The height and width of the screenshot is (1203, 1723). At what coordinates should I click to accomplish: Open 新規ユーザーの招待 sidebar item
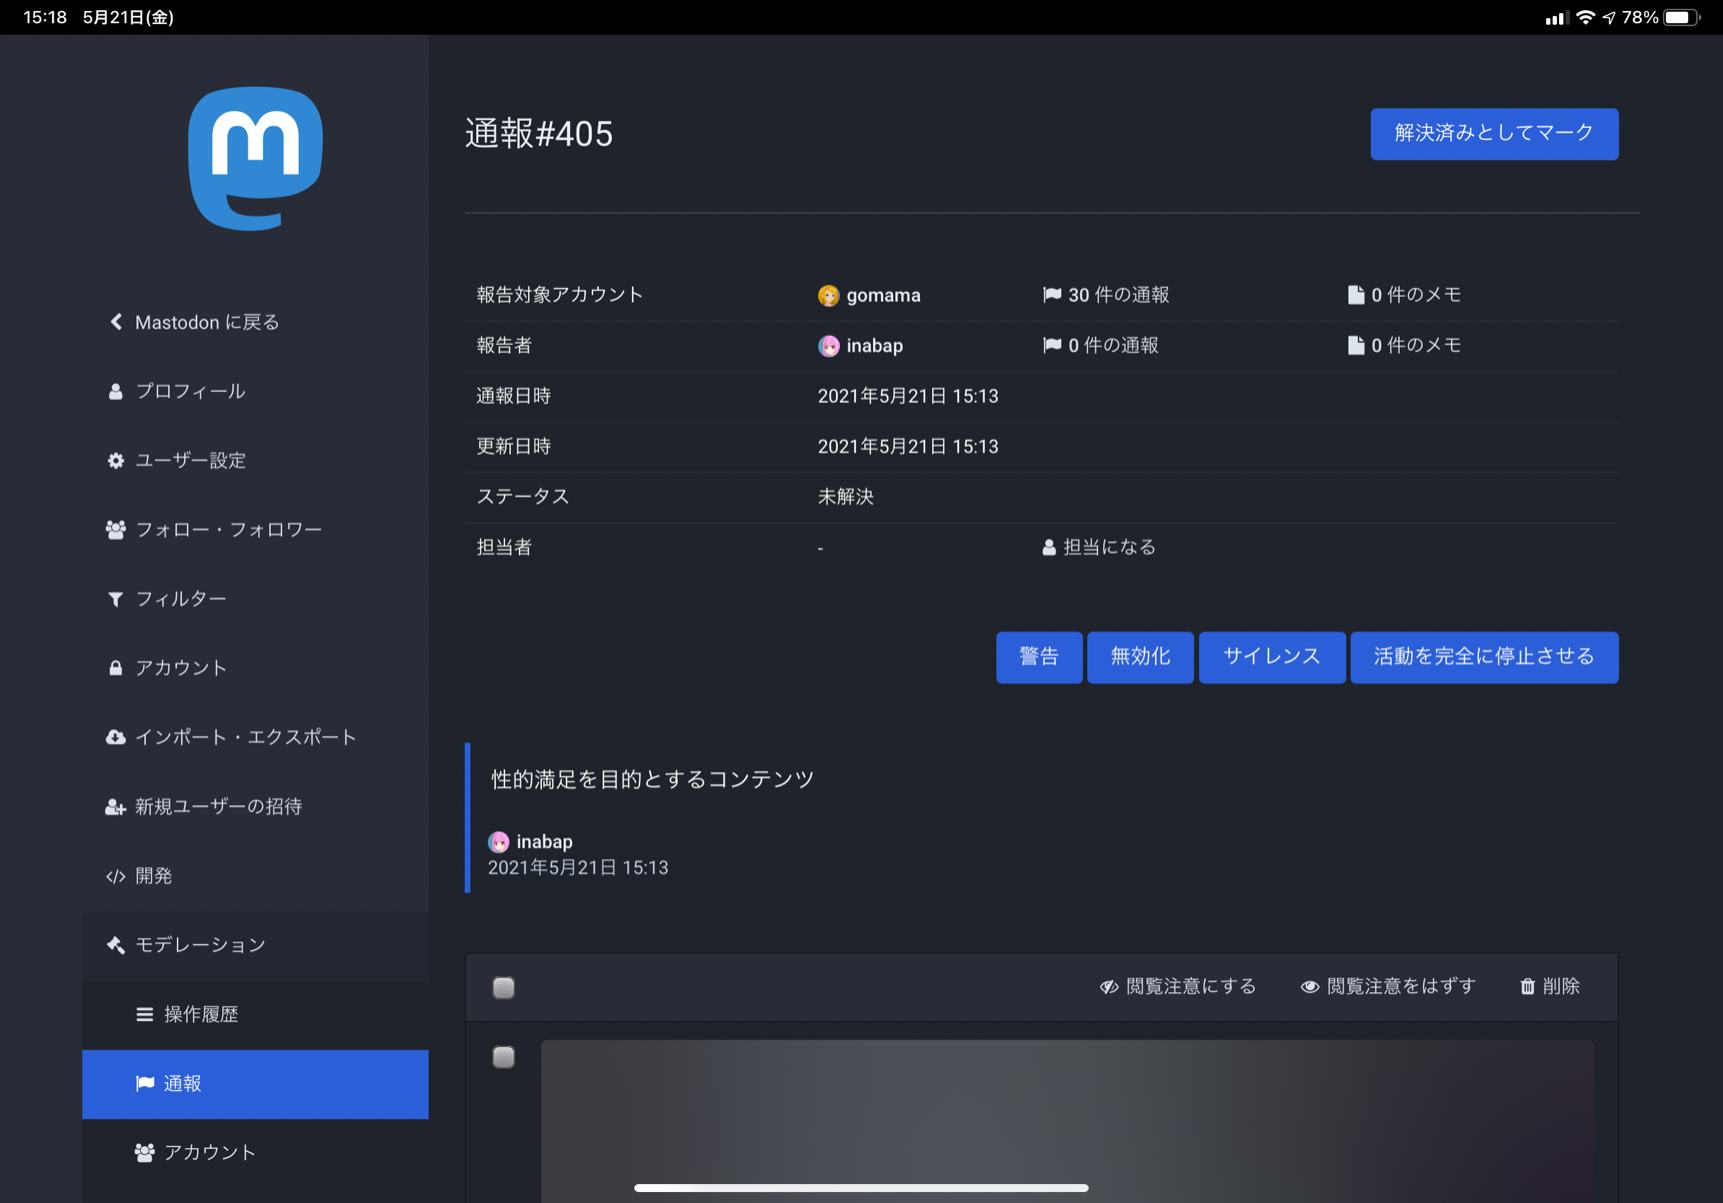pos(204,806)
